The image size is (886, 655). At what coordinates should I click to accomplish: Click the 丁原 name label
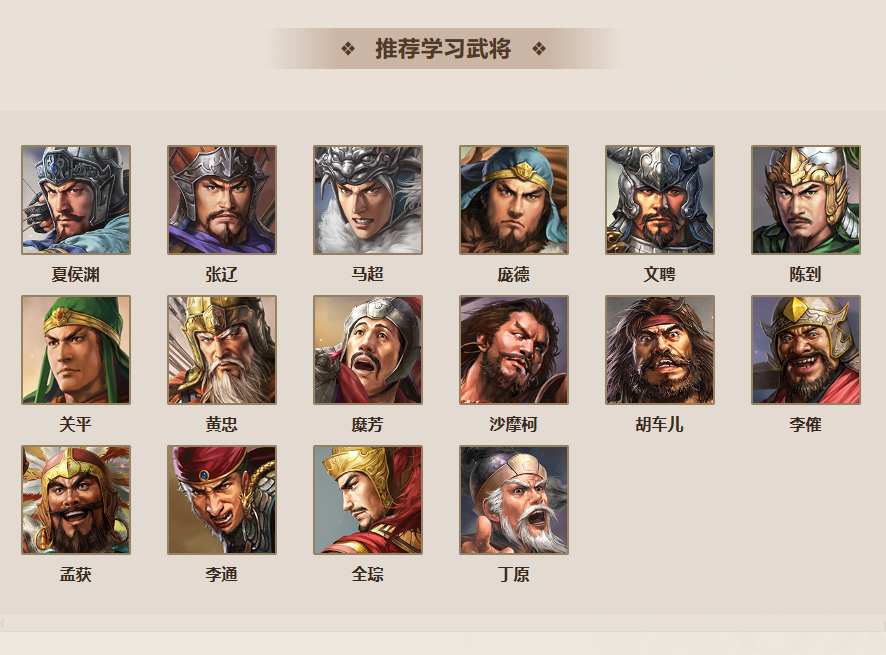point(514,575)
